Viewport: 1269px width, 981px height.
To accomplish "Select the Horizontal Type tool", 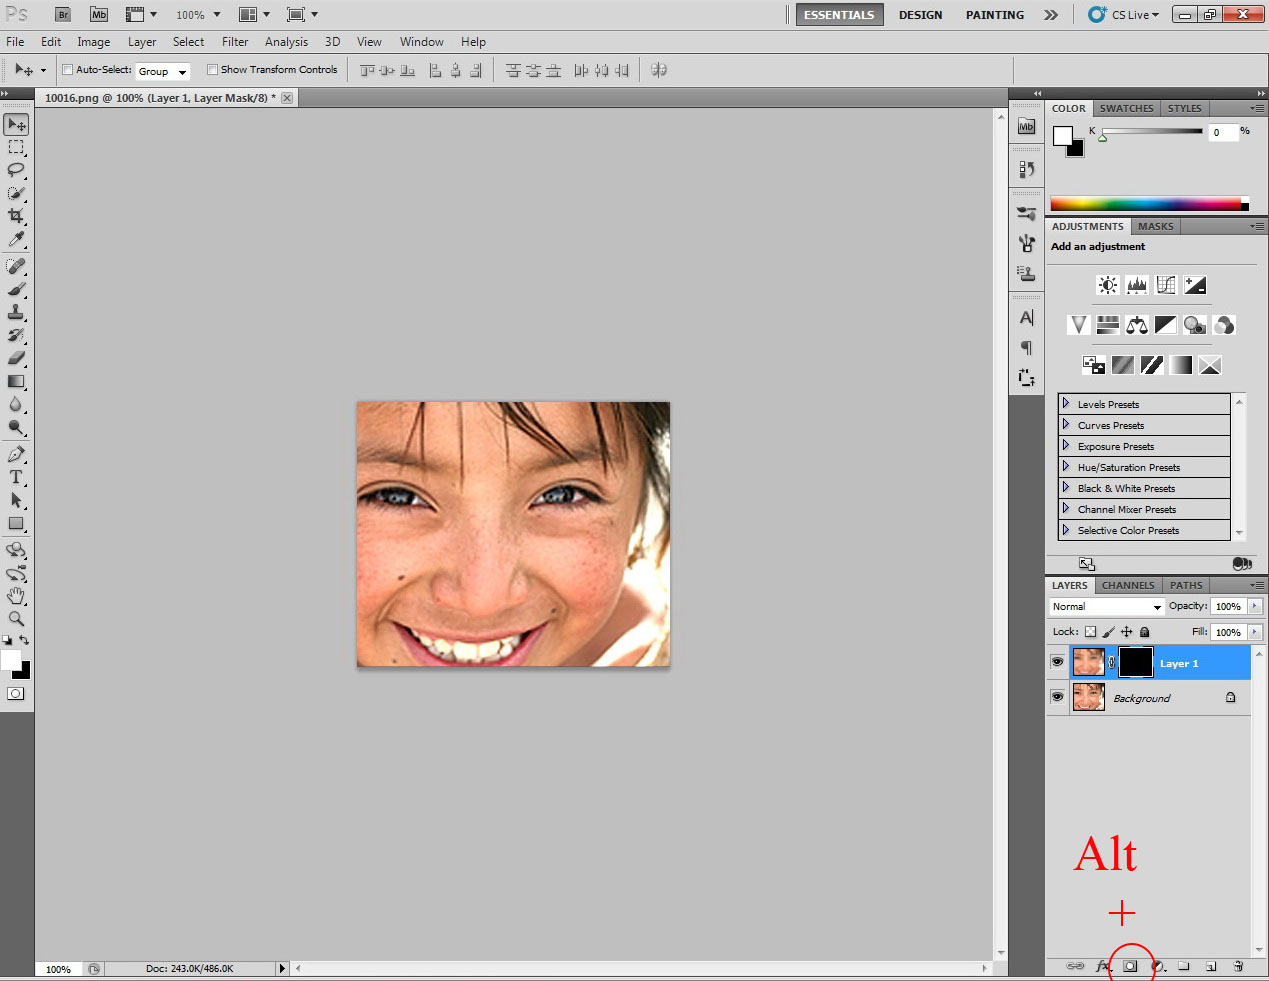I will [16, 477].
